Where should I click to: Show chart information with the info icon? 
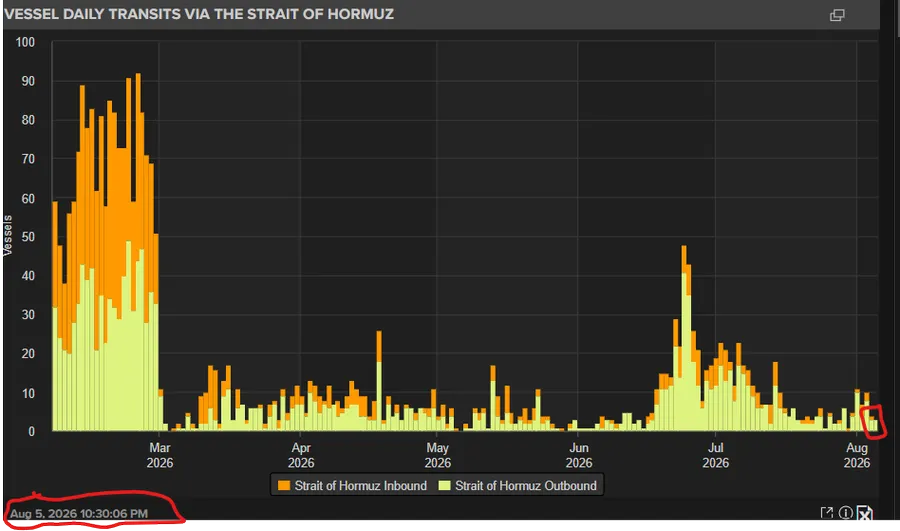click(845, 513)
